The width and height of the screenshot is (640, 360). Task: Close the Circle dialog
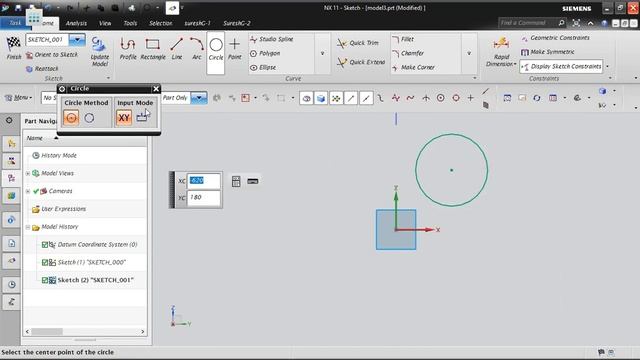click(156, 89)
